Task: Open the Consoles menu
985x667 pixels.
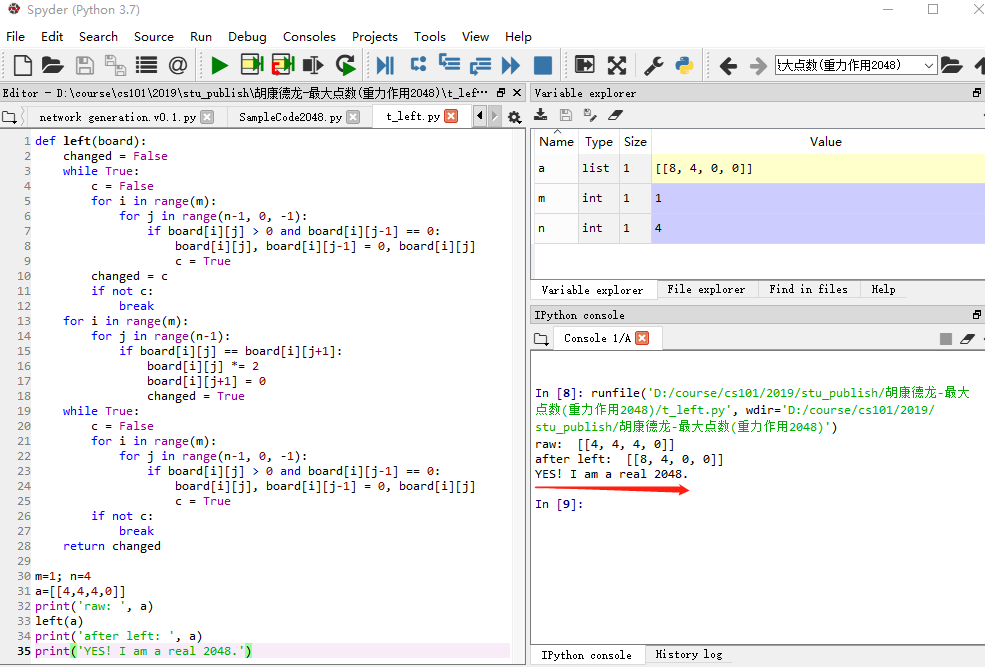Action: tap(309, 36)
